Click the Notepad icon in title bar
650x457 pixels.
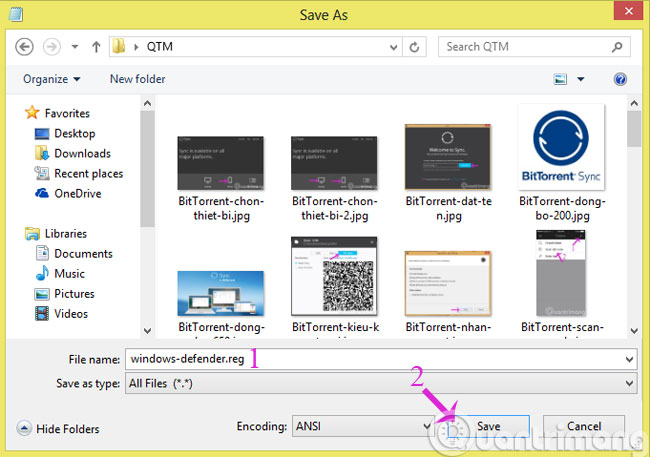coord(15,15)
